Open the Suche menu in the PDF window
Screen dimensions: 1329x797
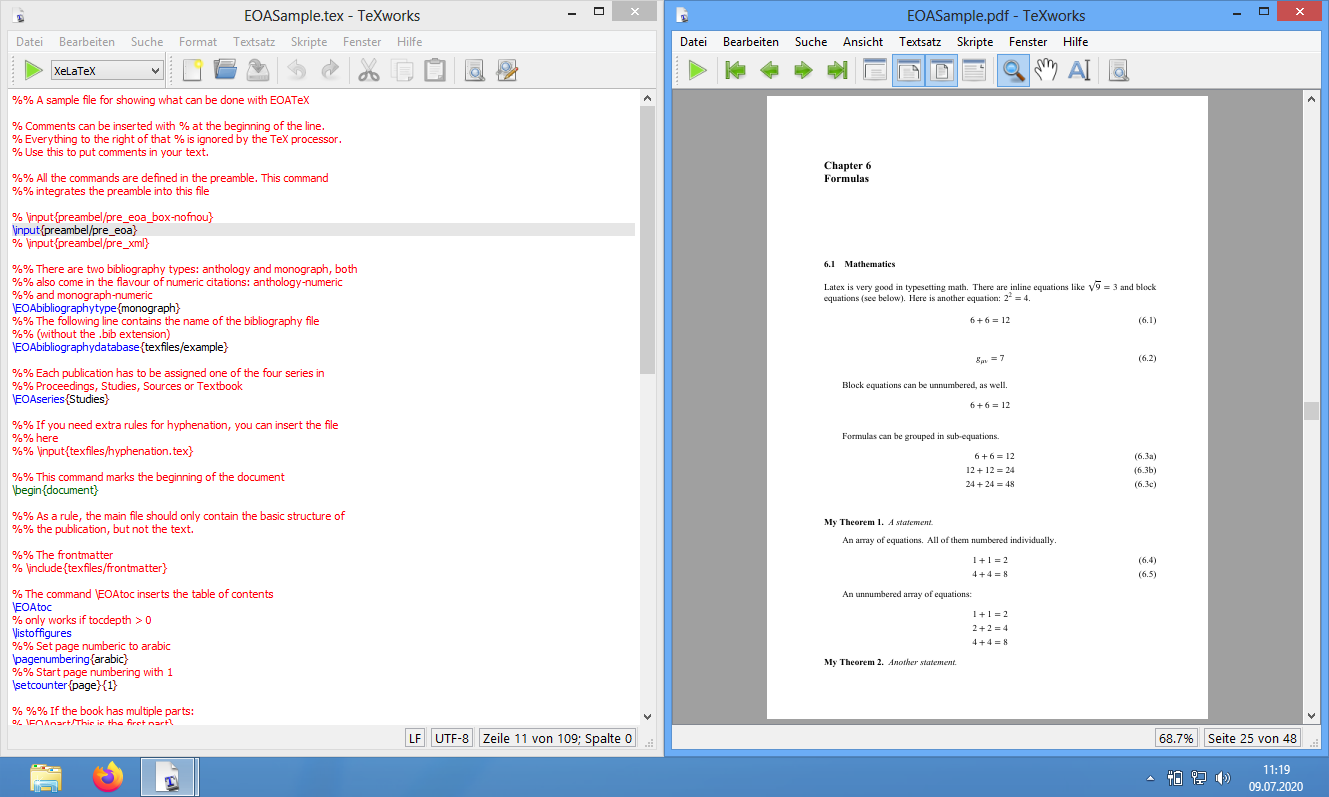coord(811,42)
